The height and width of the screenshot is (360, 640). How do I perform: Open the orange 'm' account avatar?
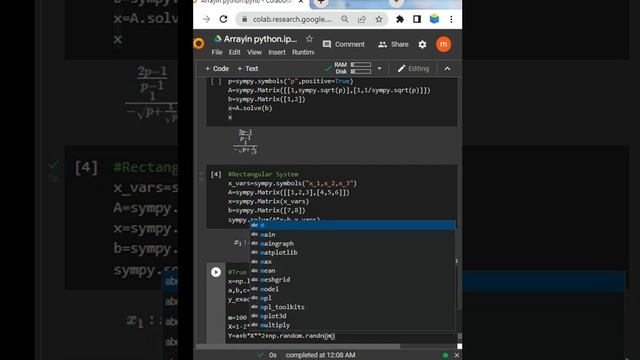444,44
